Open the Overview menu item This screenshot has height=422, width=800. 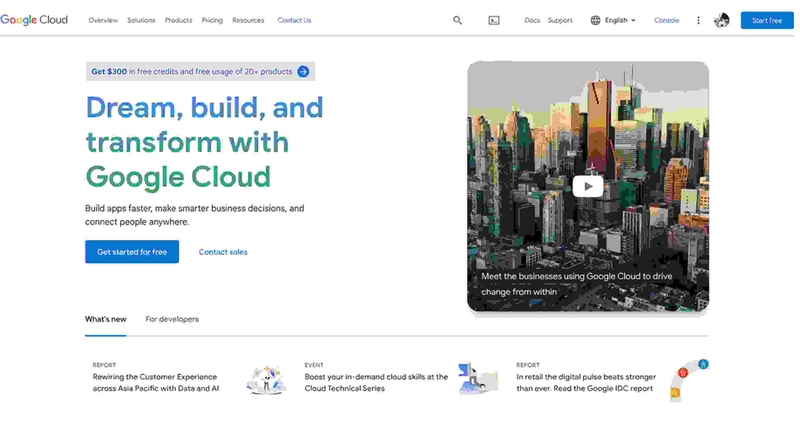[103, 20]
